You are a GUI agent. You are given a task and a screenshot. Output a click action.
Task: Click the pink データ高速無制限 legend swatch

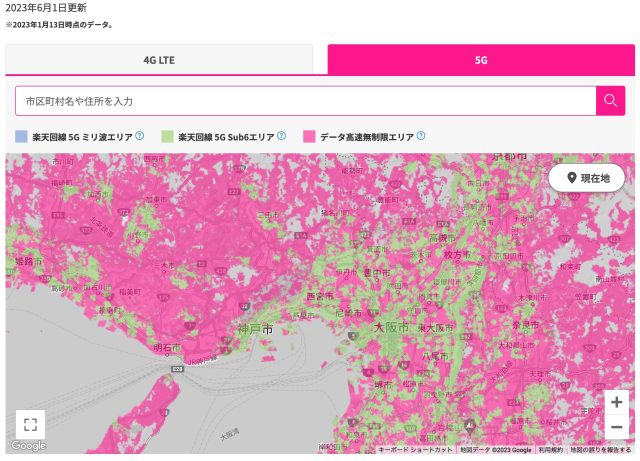click(309, 136)
